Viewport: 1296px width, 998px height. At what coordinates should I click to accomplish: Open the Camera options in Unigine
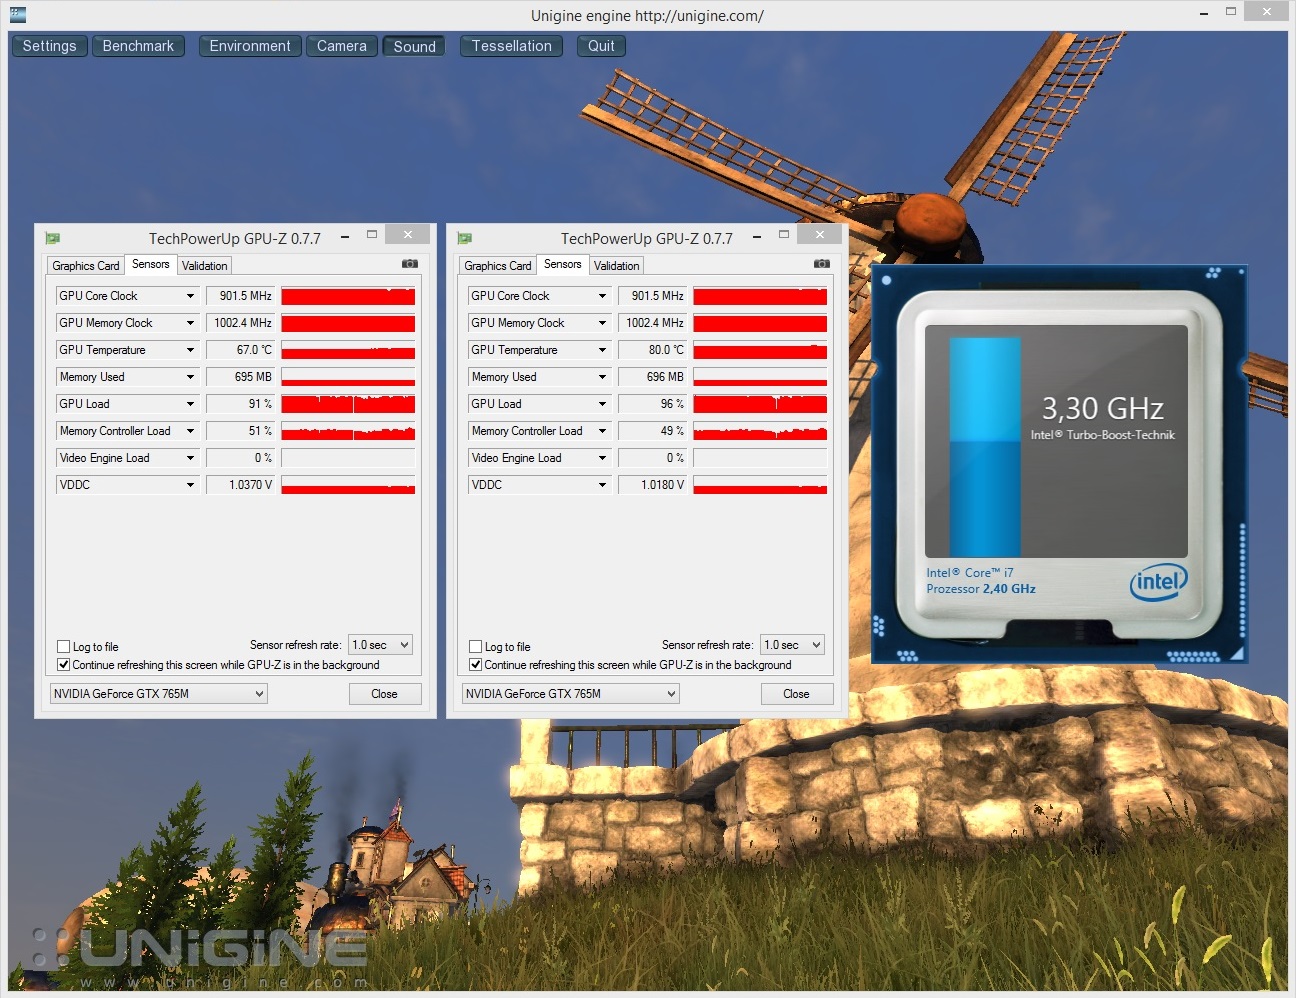[342, 46]
